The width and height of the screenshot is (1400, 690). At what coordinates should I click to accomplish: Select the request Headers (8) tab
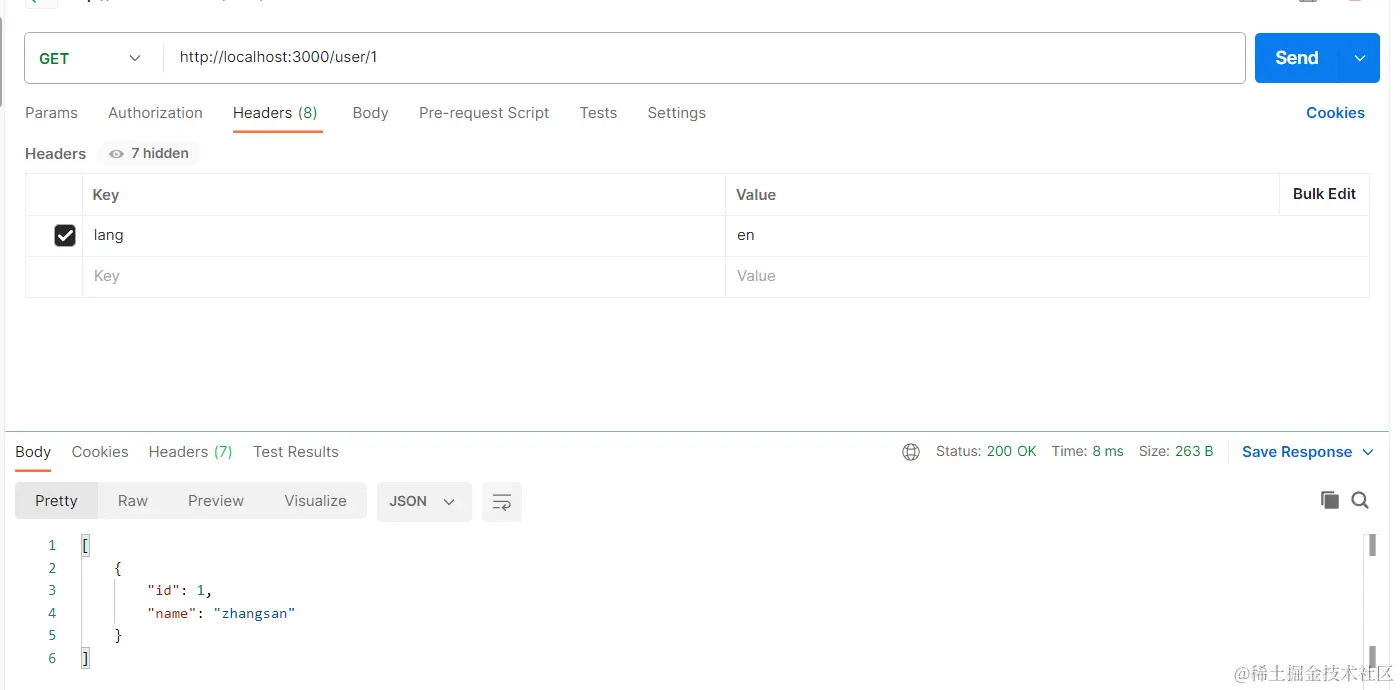click(x=275, y=113)
